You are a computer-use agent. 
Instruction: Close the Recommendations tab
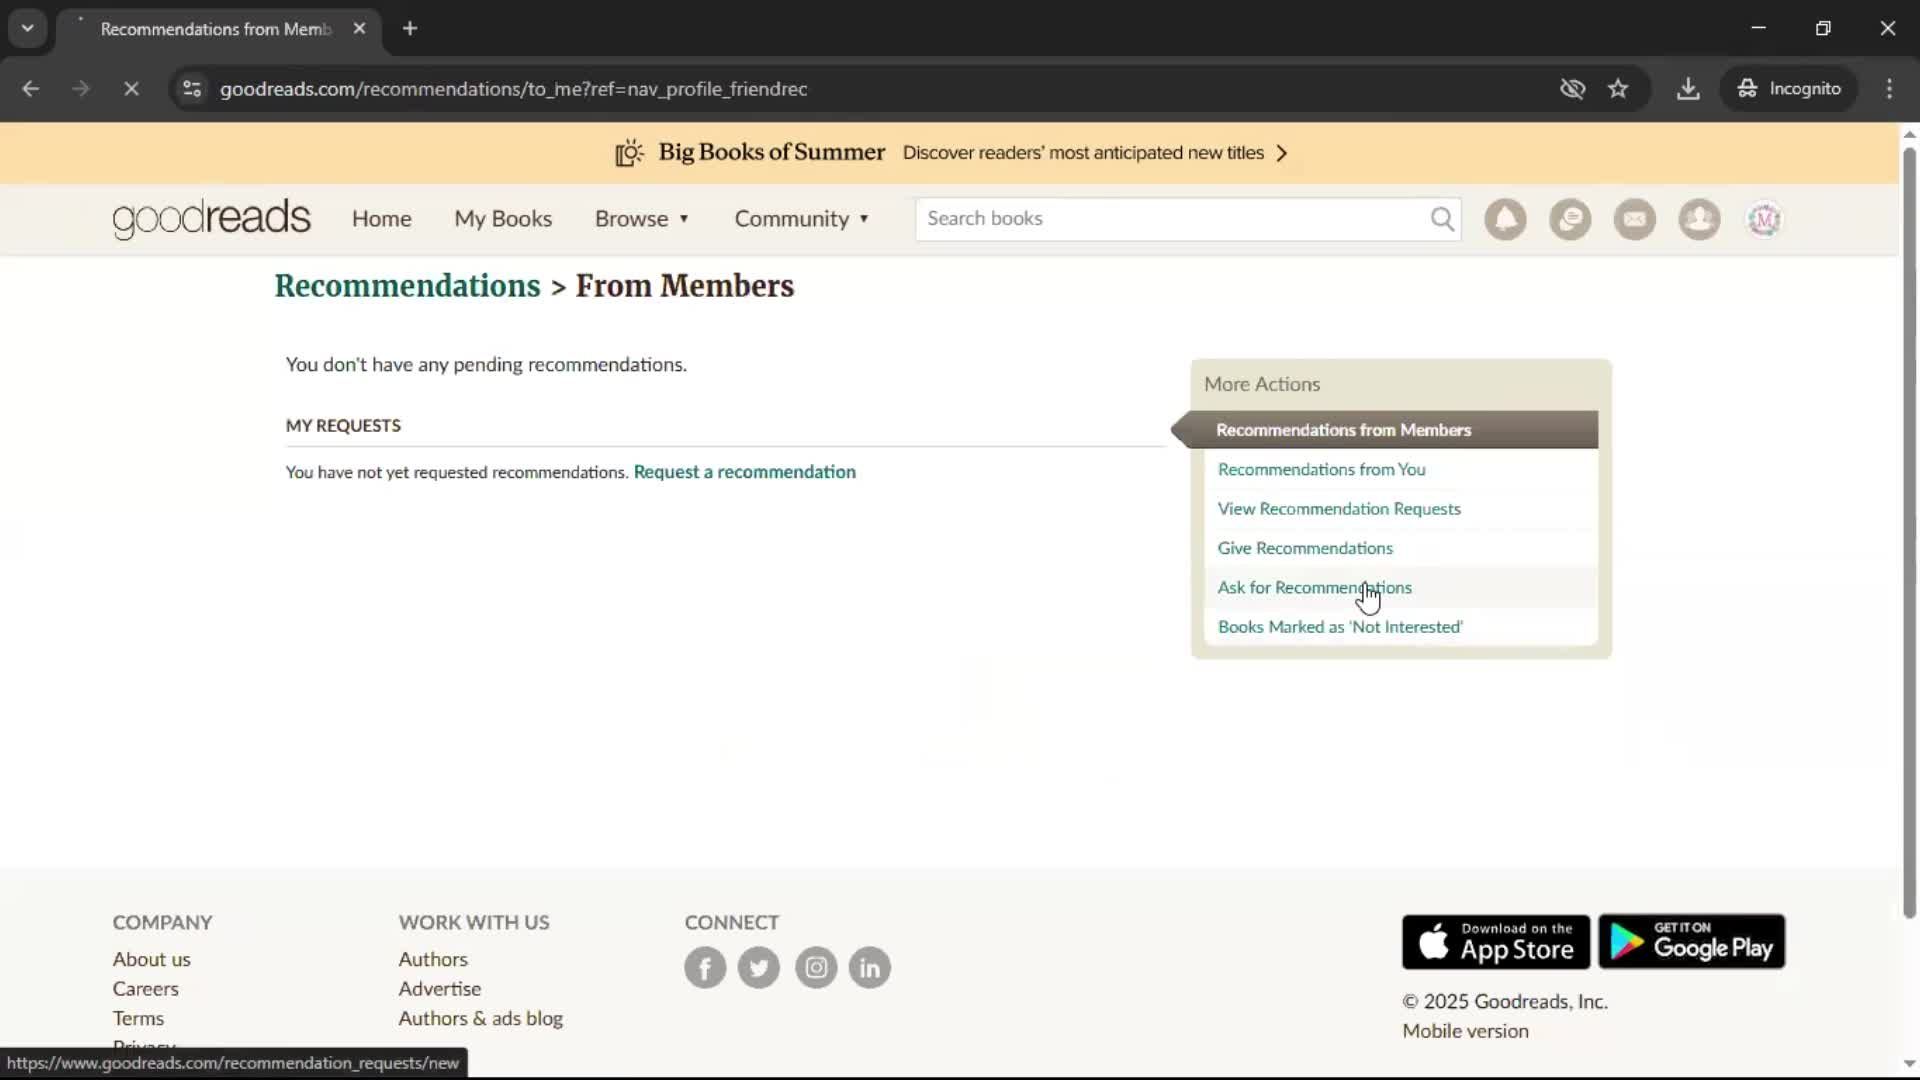click(x=359, y=28)
